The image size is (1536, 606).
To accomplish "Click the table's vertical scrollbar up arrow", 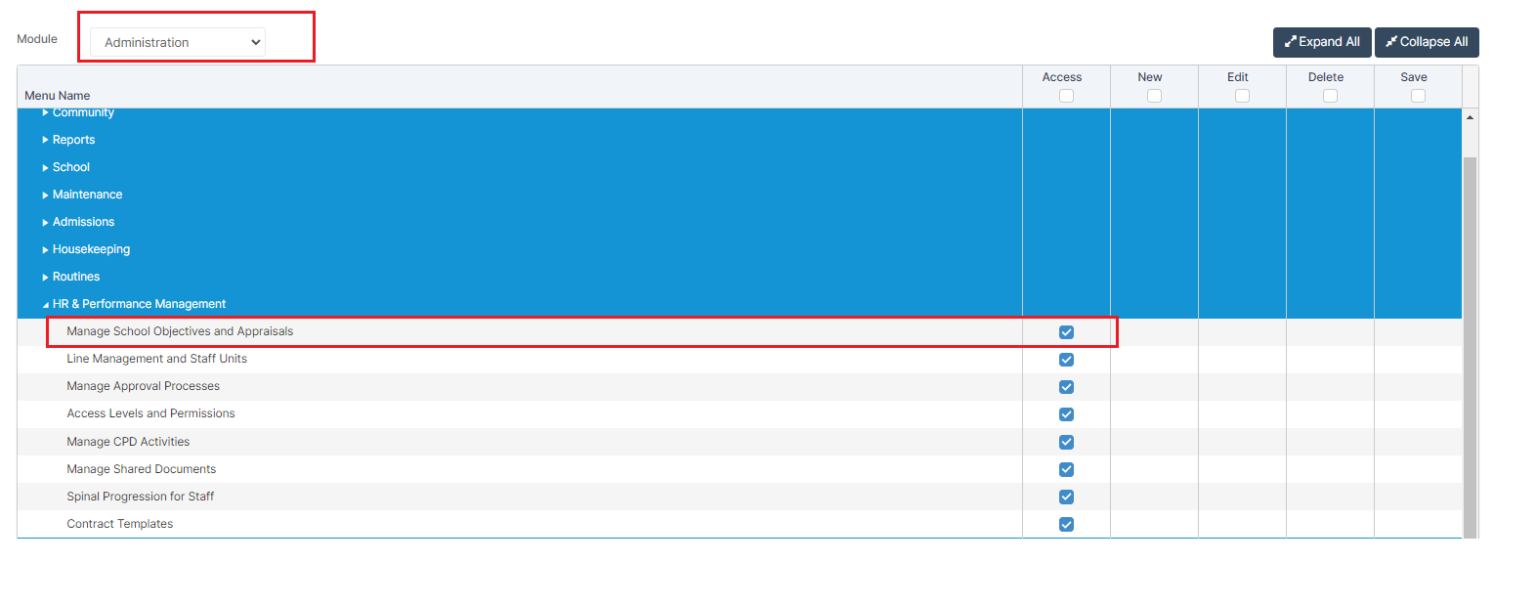I will tap(1470, 117).
